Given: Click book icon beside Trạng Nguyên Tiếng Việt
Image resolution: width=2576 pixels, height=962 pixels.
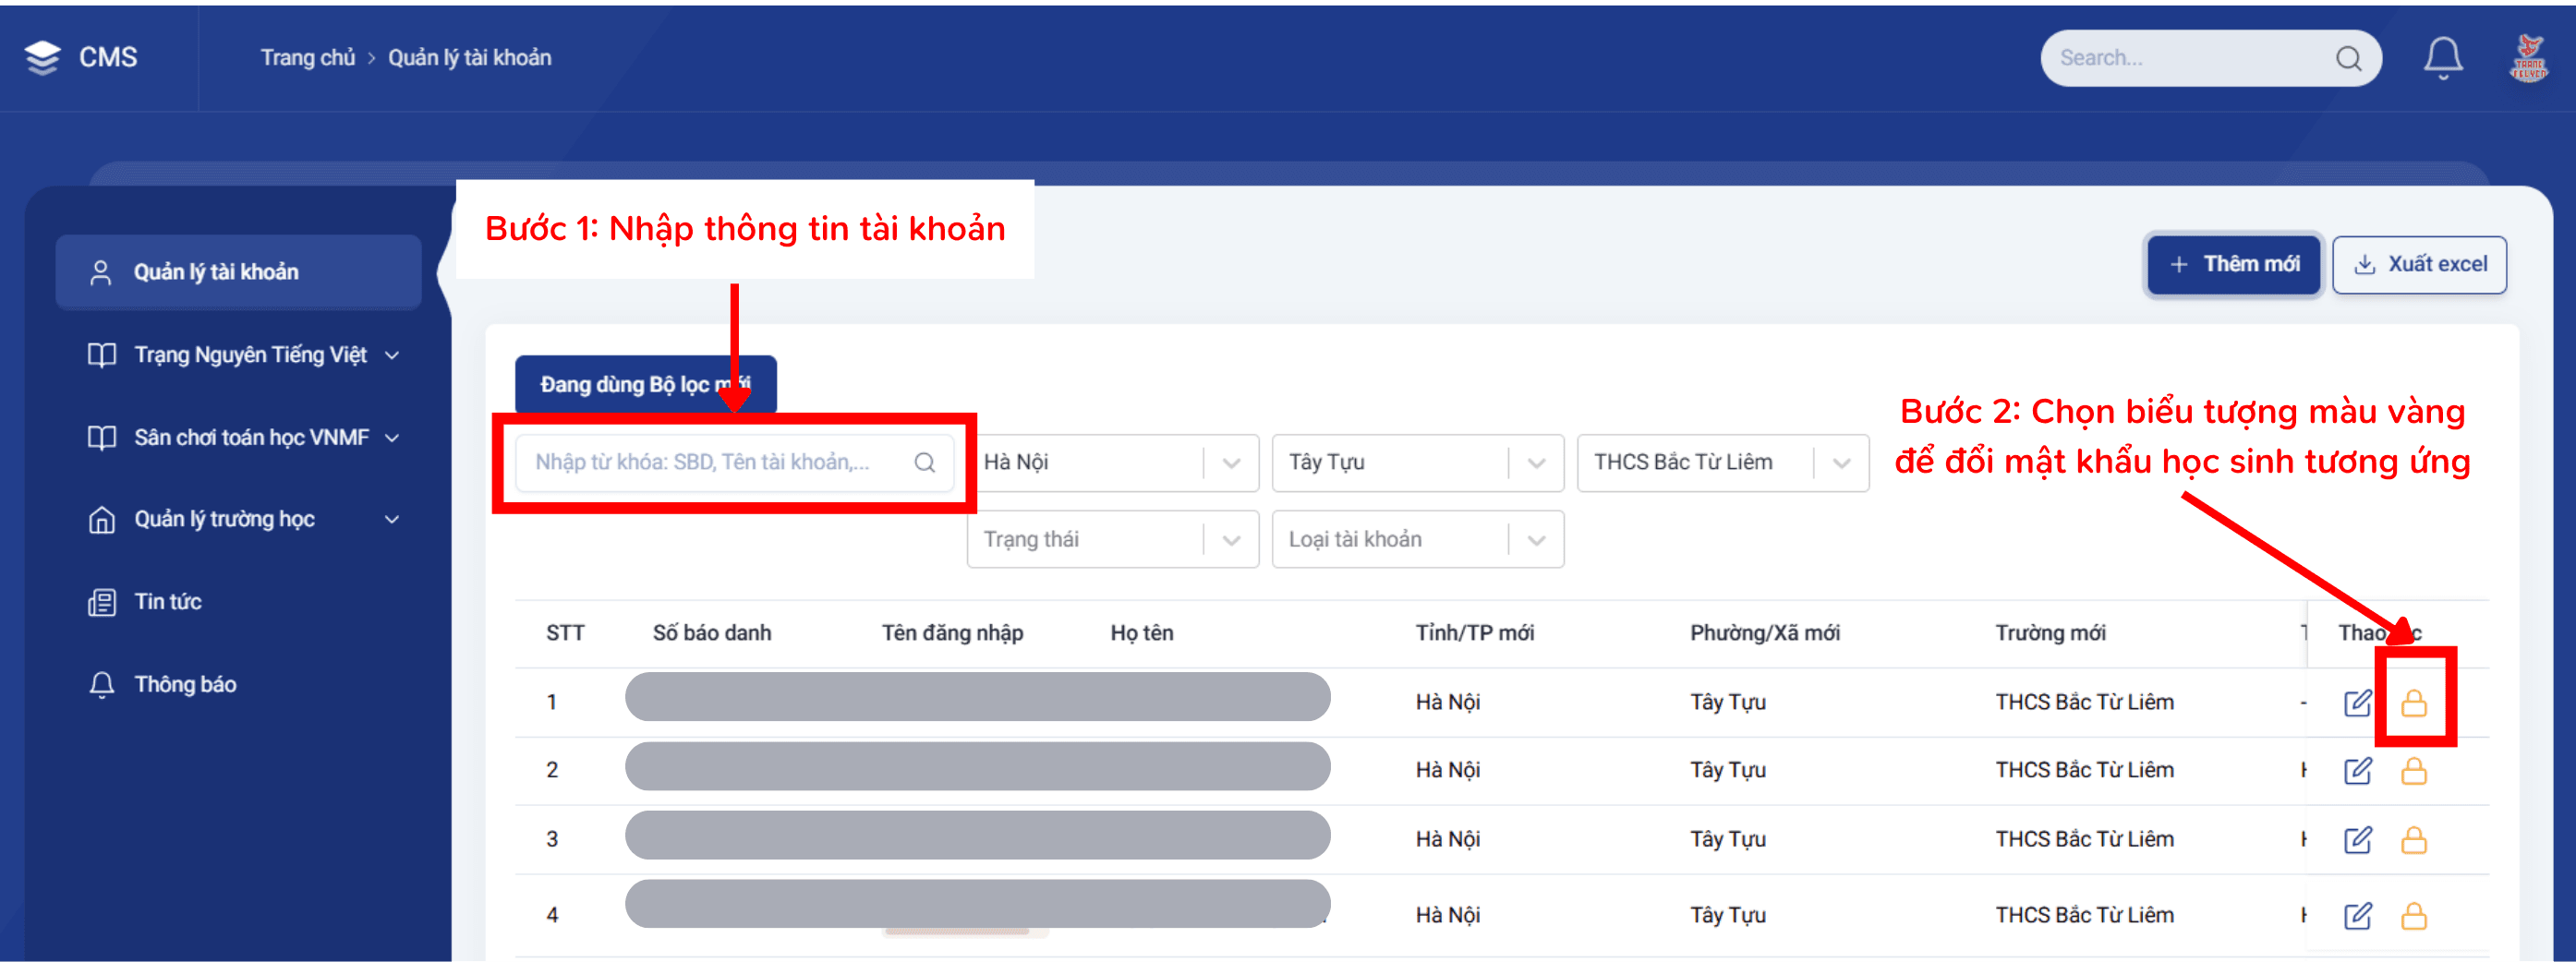Looking at the screenshot, I should pyautogui.click(x=102, y=355).
